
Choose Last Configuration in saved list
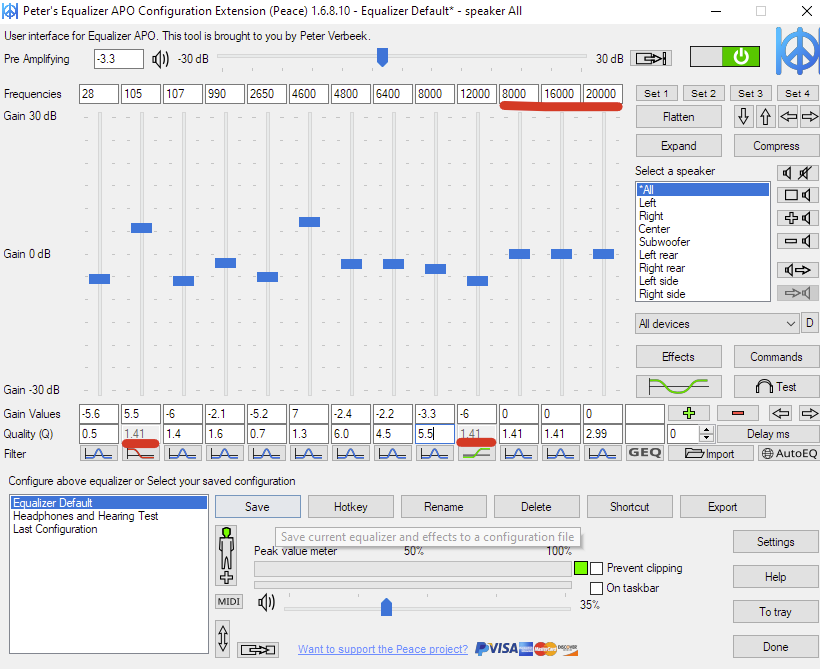point(109,529)
